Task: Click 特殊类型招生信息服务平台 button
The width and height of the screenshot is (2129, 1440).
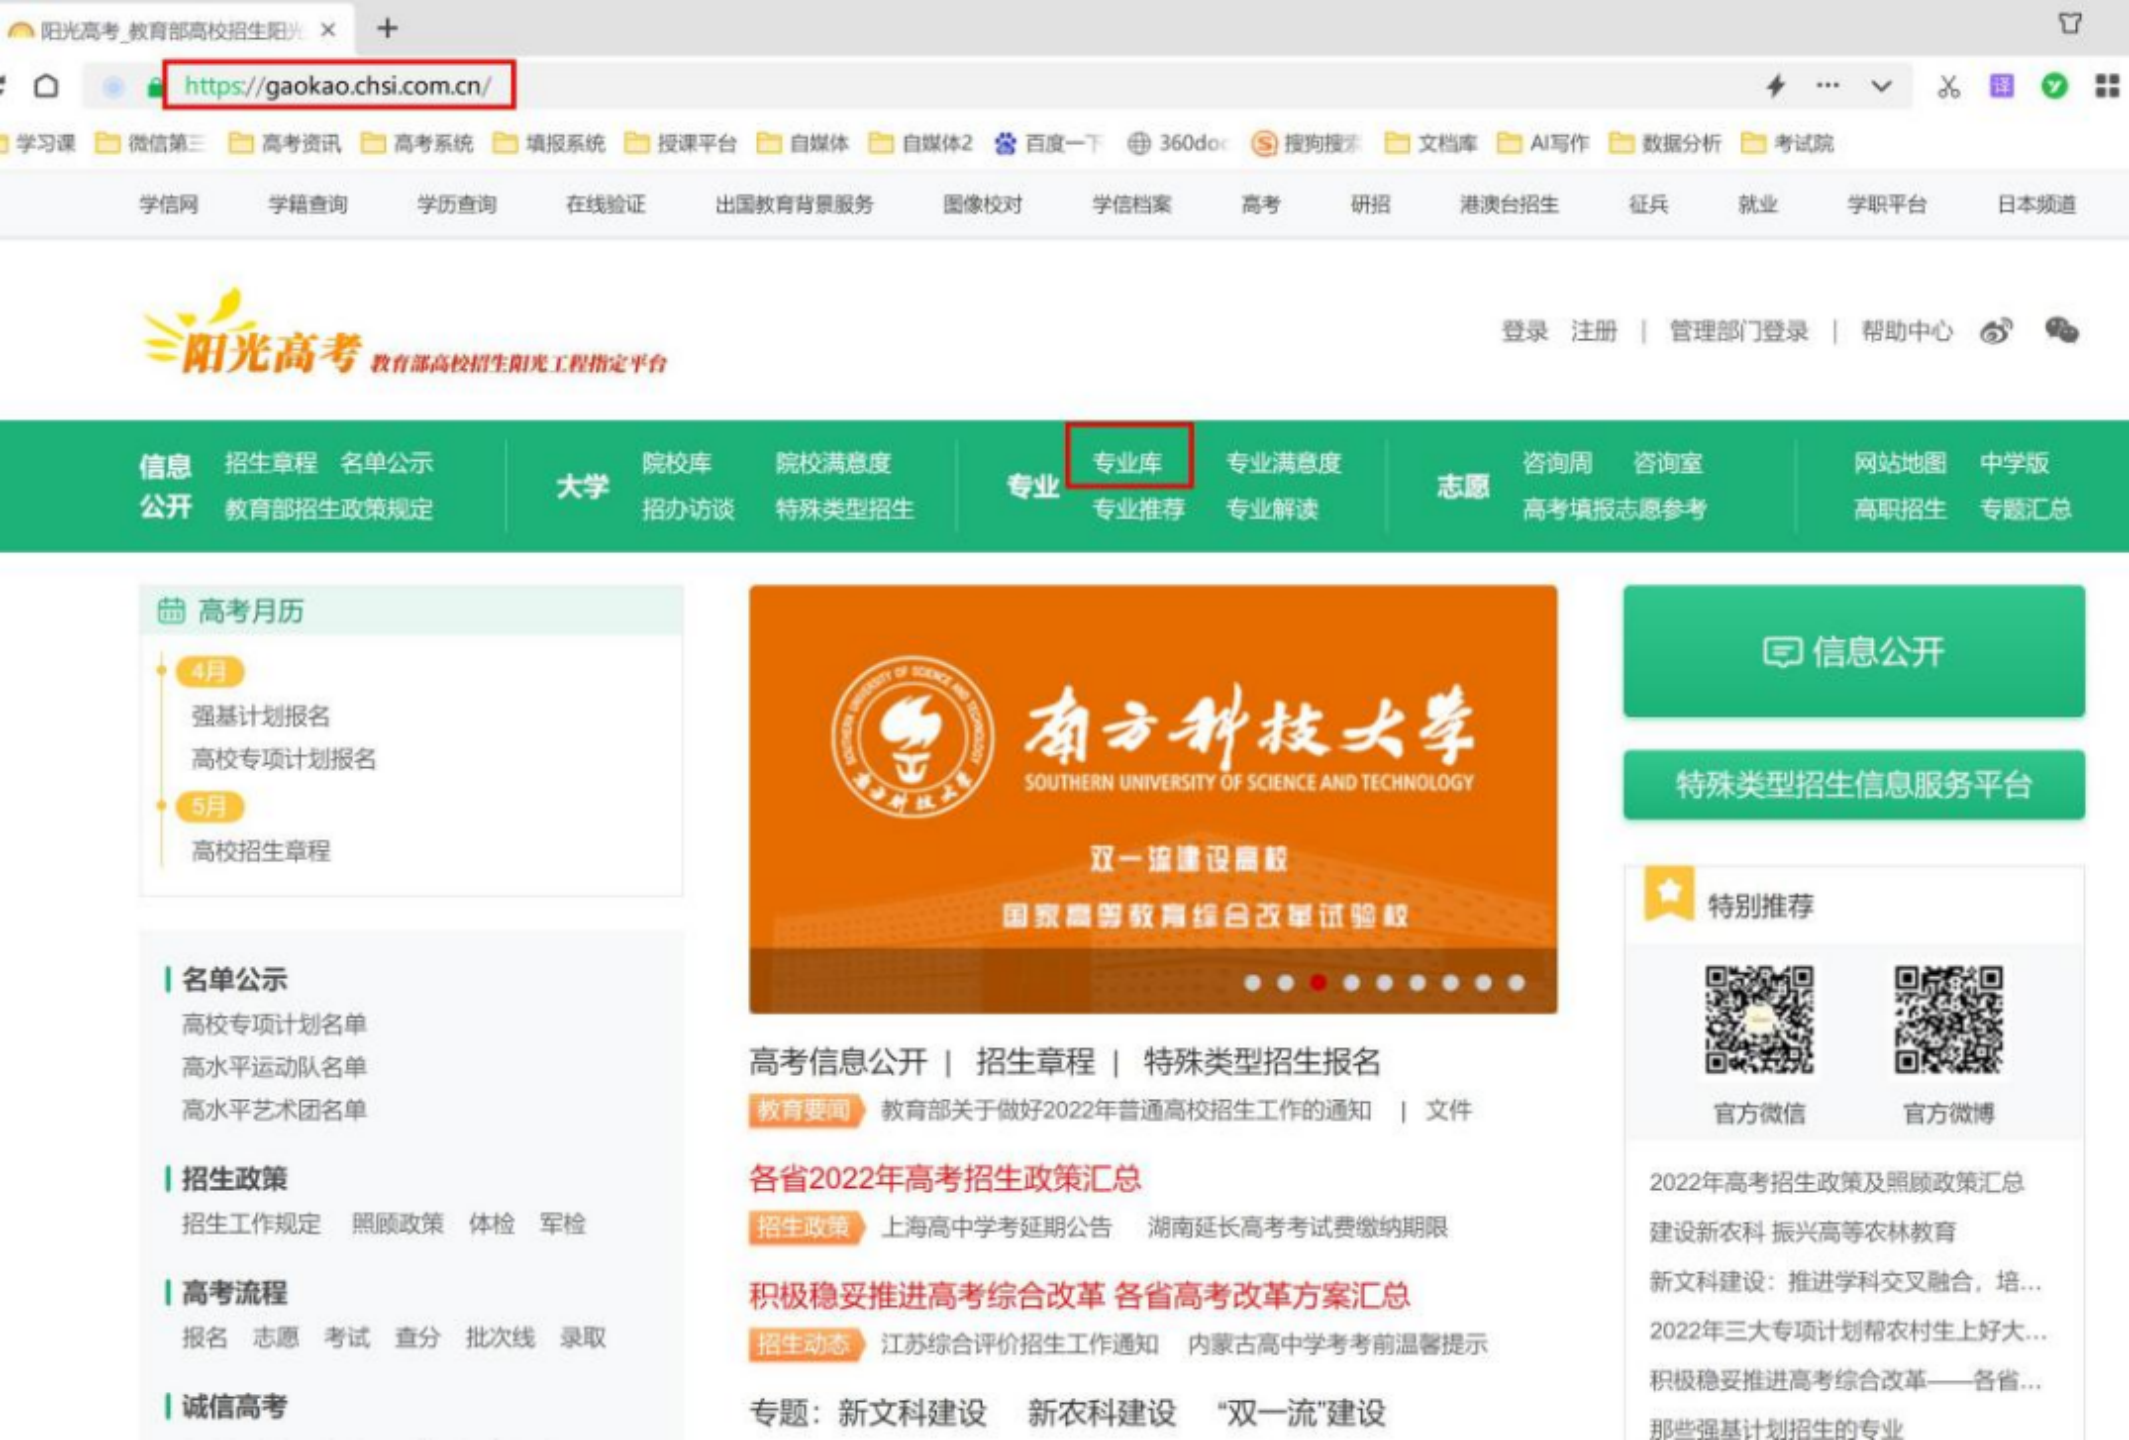Action: tap(1853, 784)
